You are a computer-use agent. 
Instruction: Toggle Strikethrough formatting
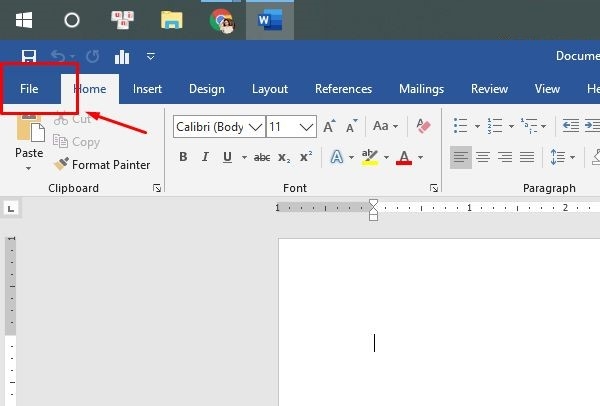(262, 157)
